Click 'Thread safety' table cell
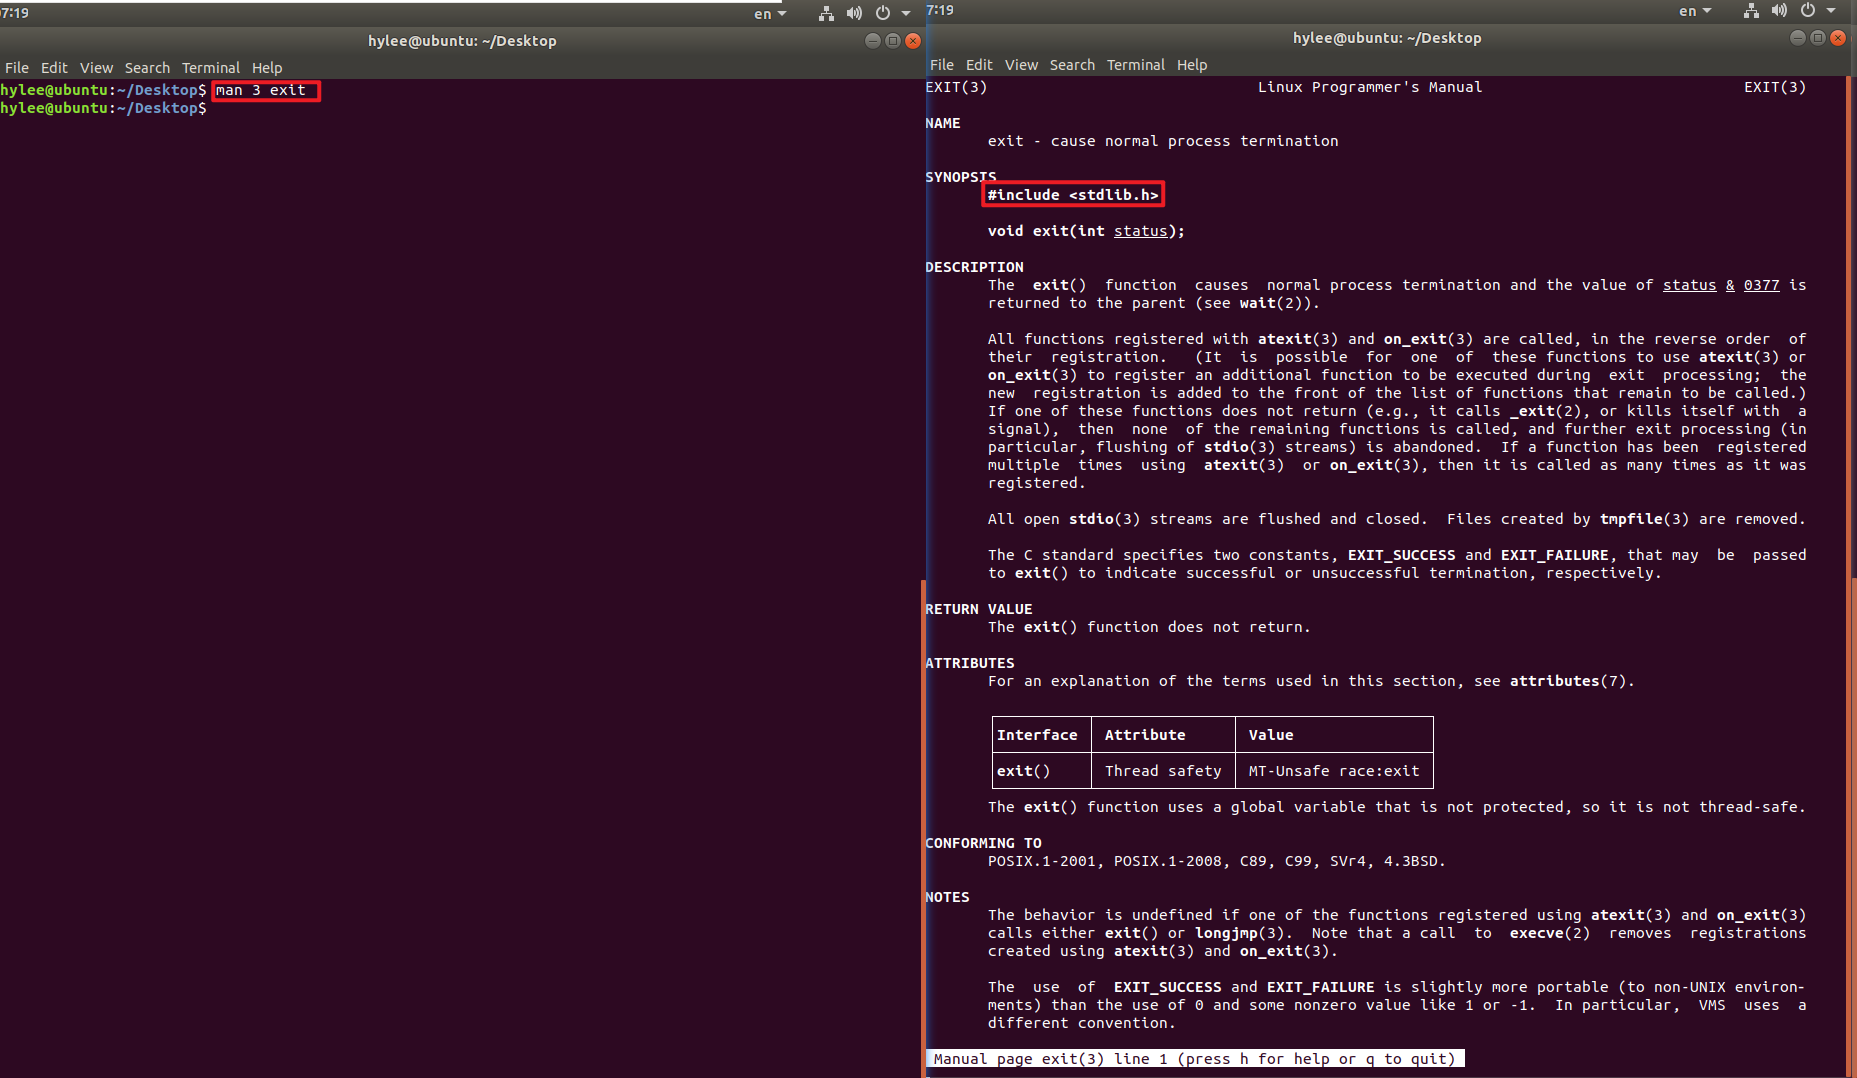This screenshot has height=1078, width=1857. tap(1163, 771)
